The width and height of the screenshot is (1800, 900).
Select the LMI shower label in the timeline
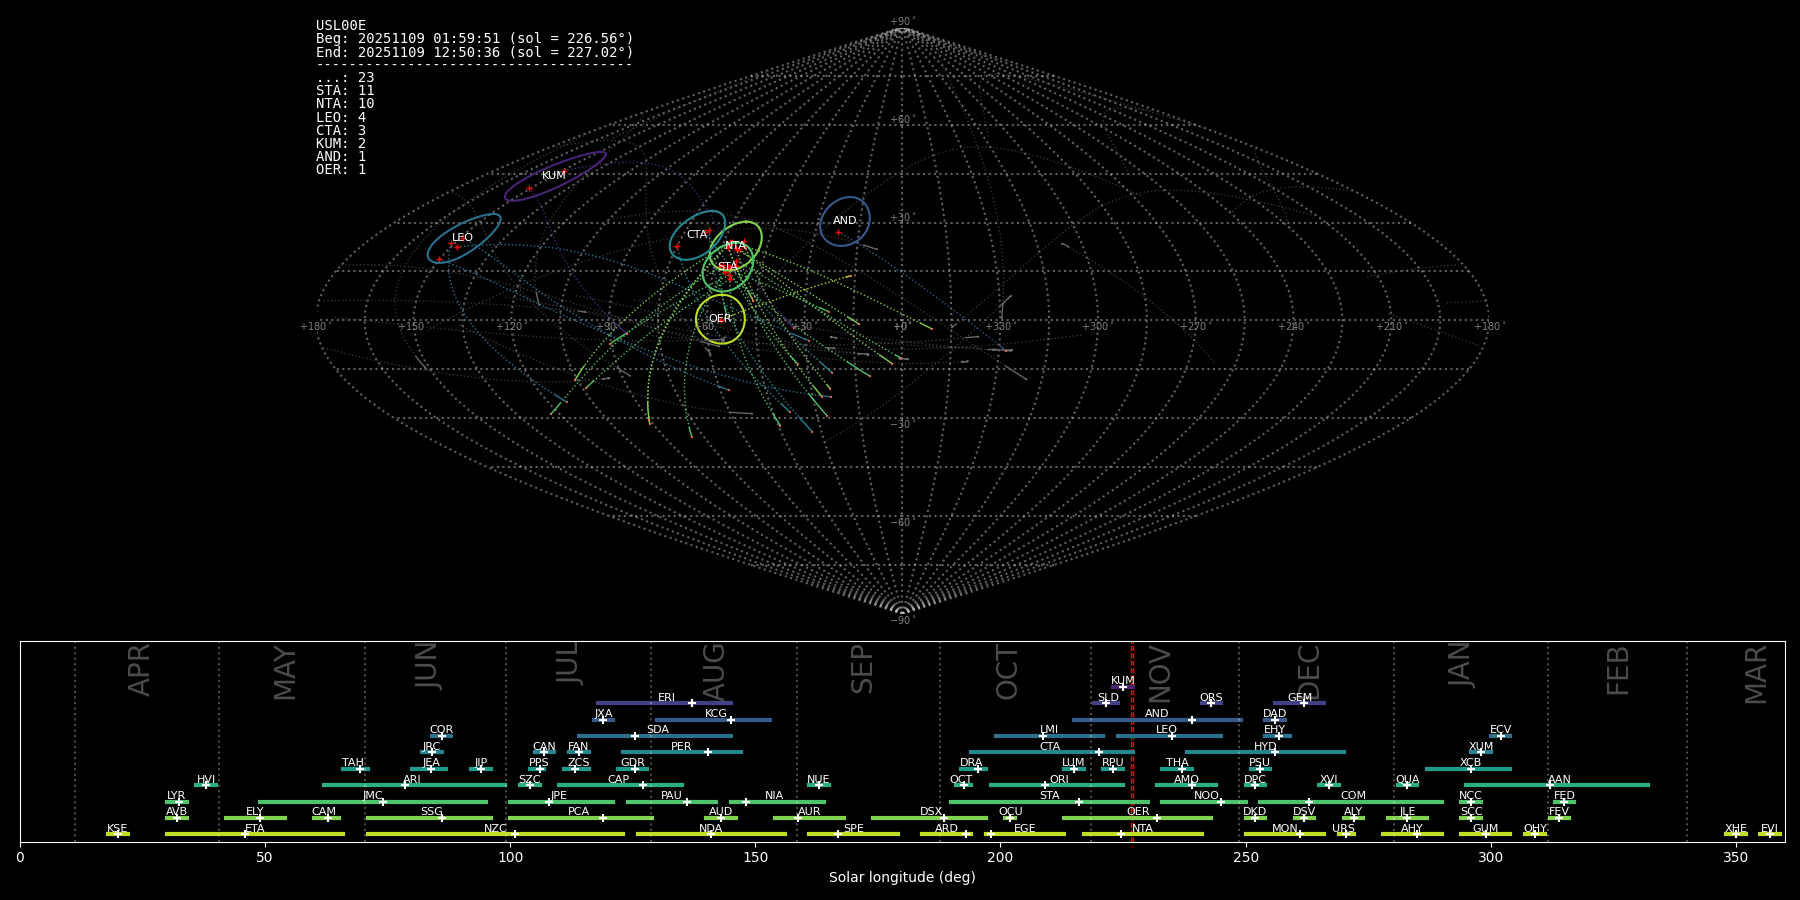tap(1049, 730)
